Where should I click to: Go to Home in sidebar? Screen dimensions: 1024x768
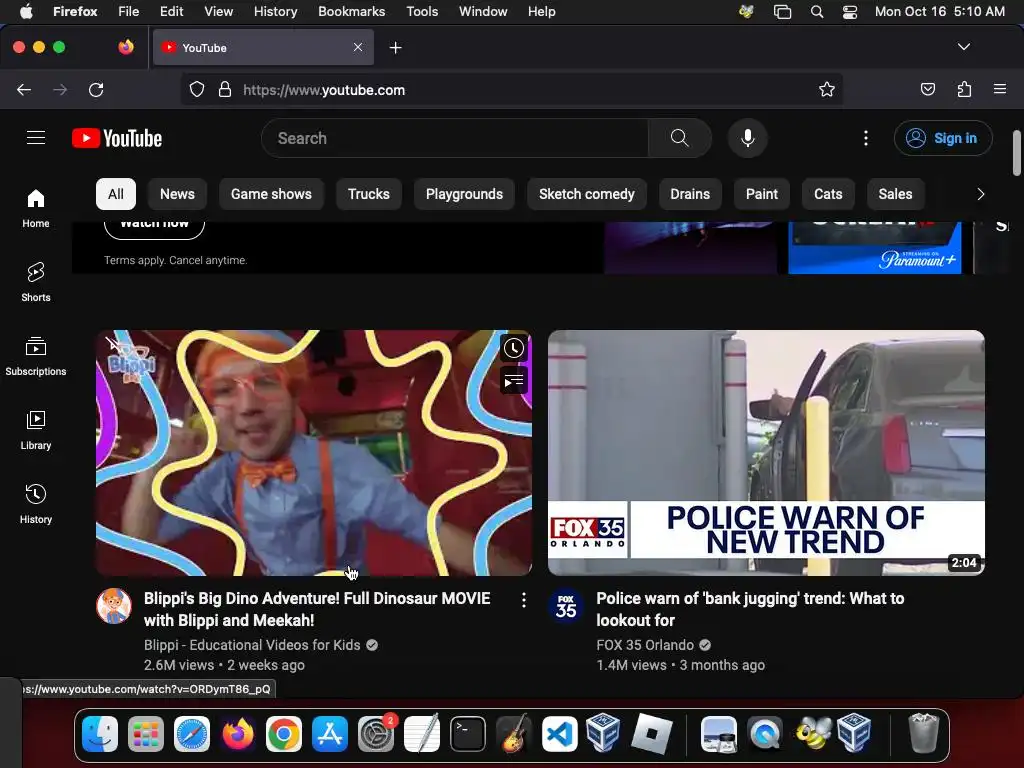36,208
